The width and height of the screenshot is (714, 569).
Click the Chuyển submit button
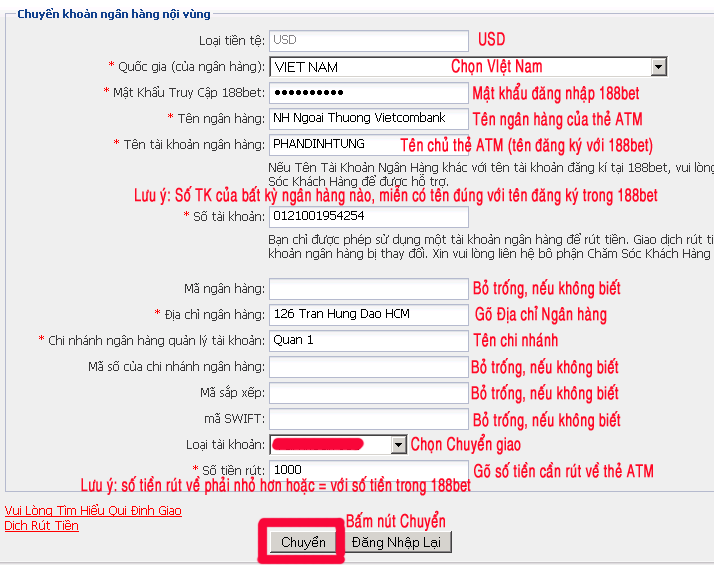pos(303,542)
